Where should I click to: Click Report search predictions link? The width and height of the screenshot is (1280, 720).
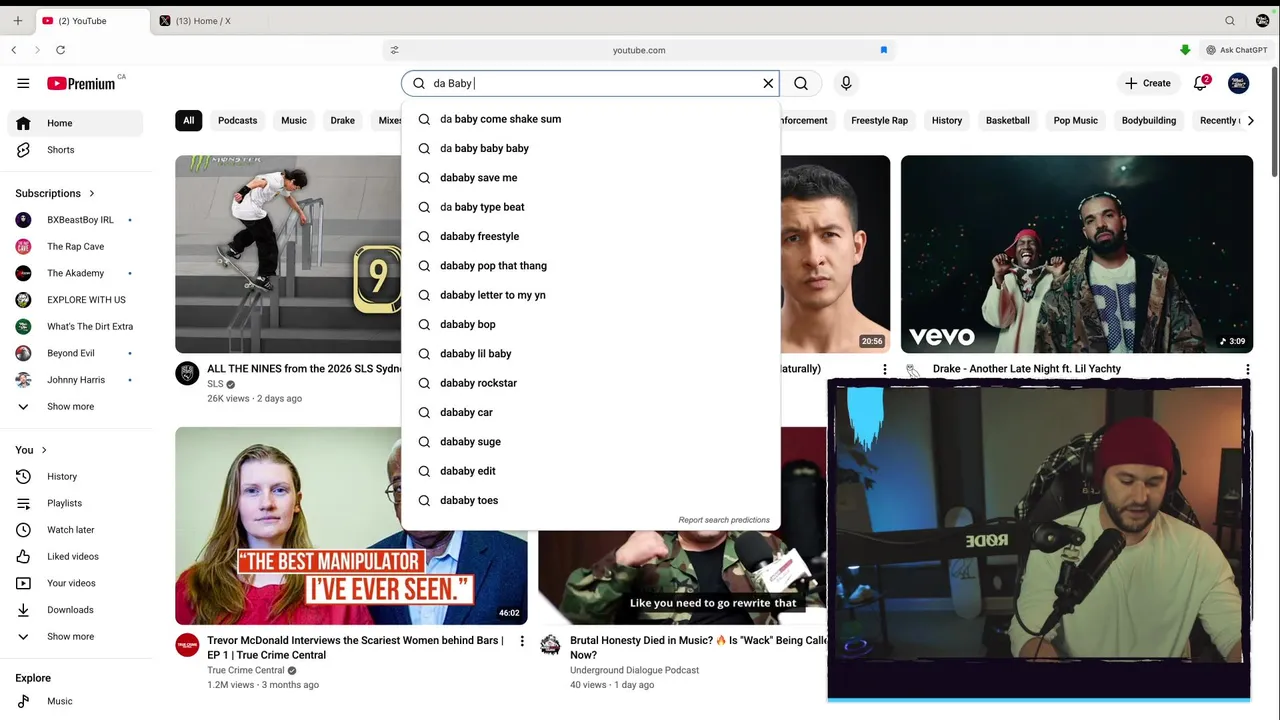[x=724, y=520]
